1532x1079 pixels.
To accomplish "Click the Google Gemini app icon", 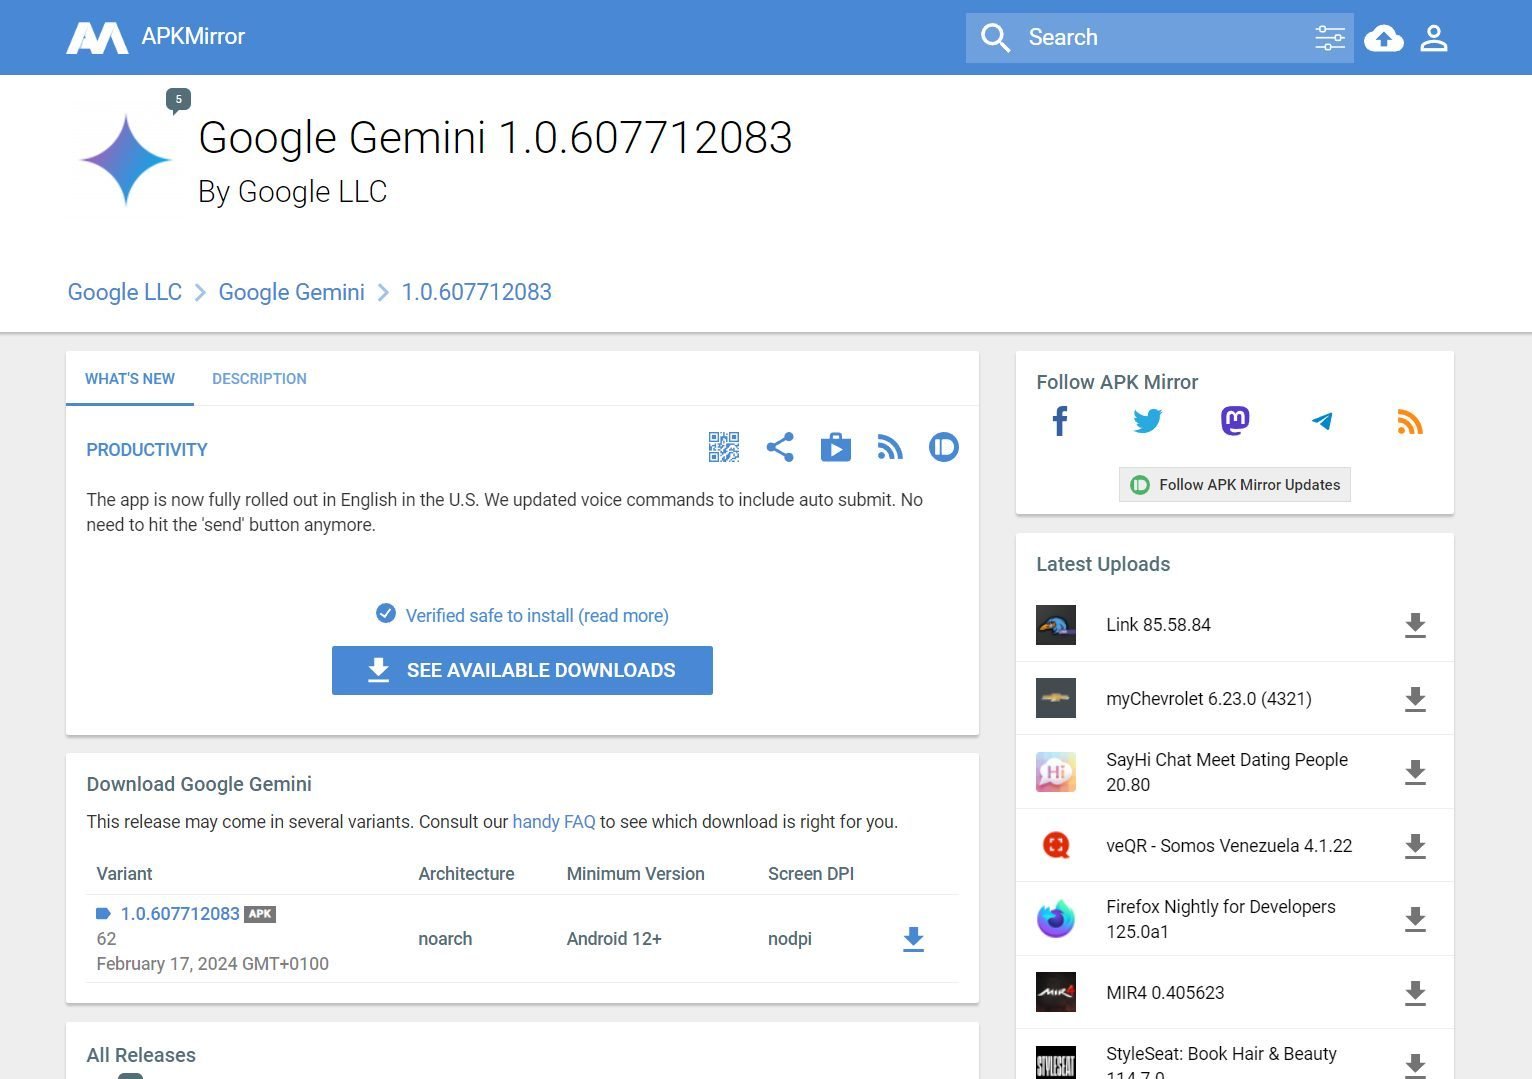I will [126, 160].
